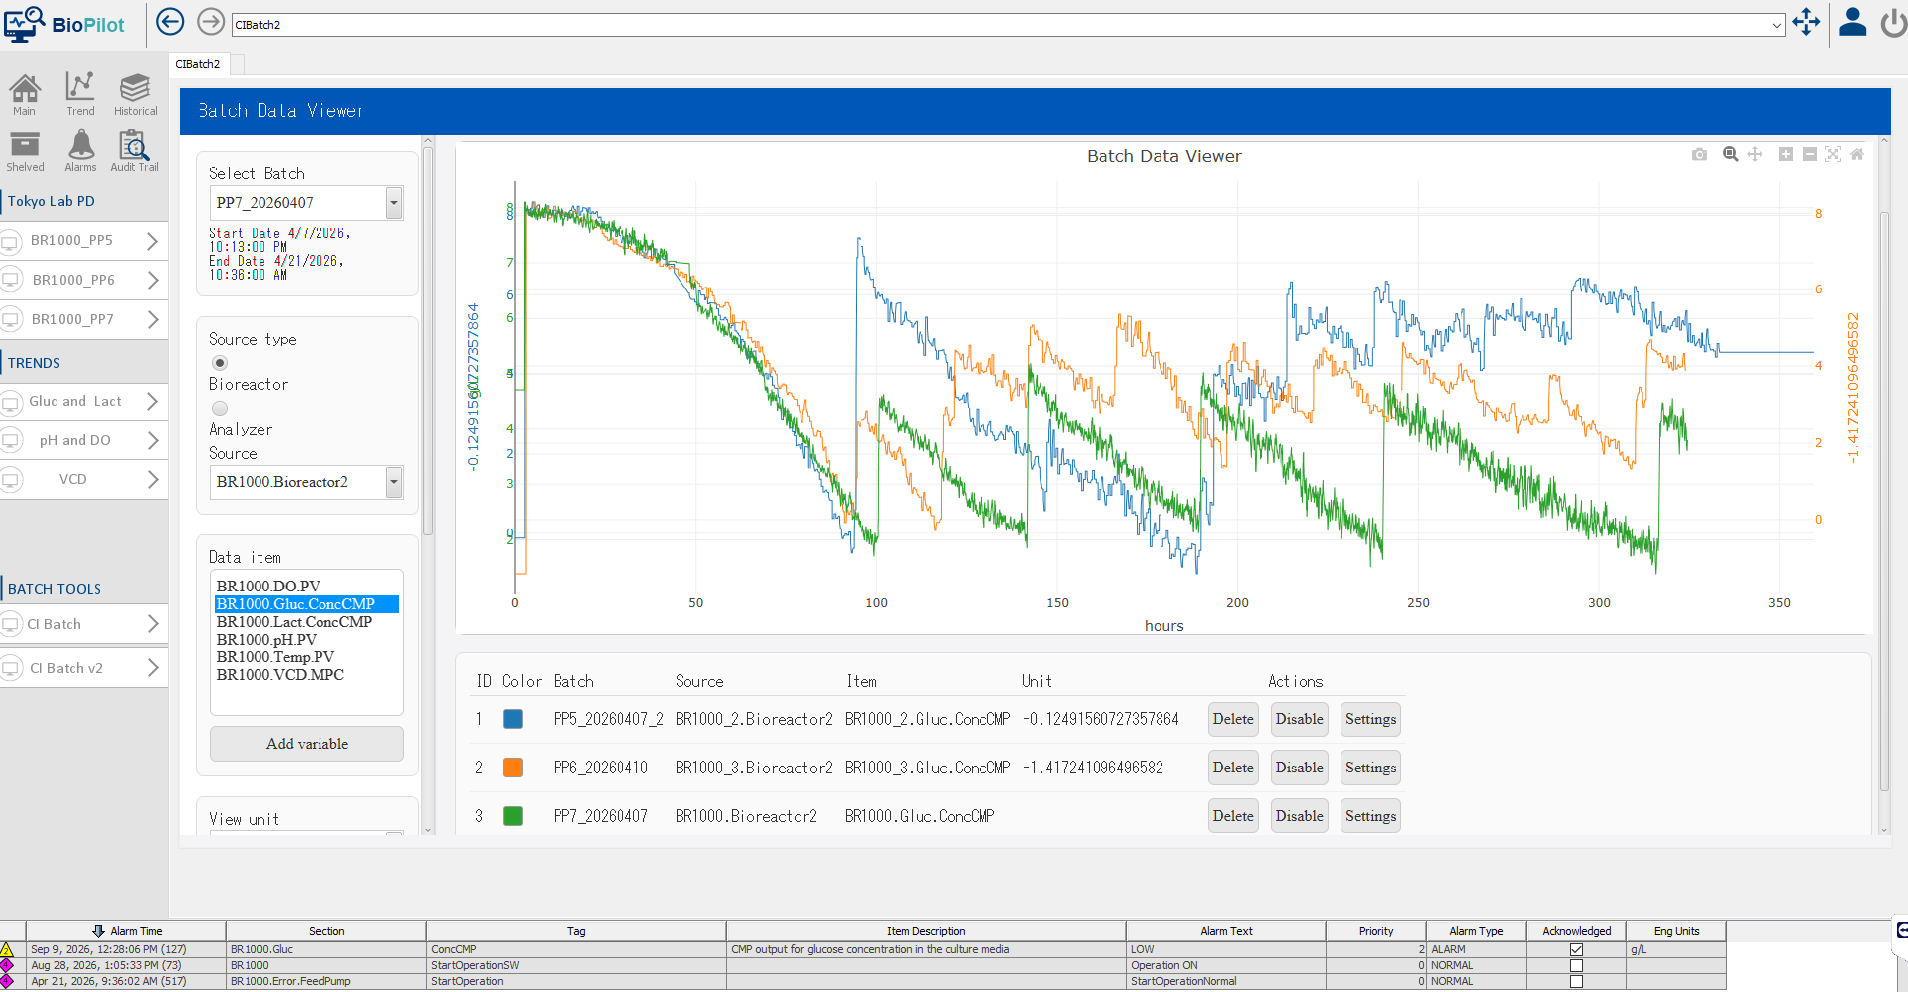
Task: Open the Shelved alarms icon
Action: pos(25,152)
